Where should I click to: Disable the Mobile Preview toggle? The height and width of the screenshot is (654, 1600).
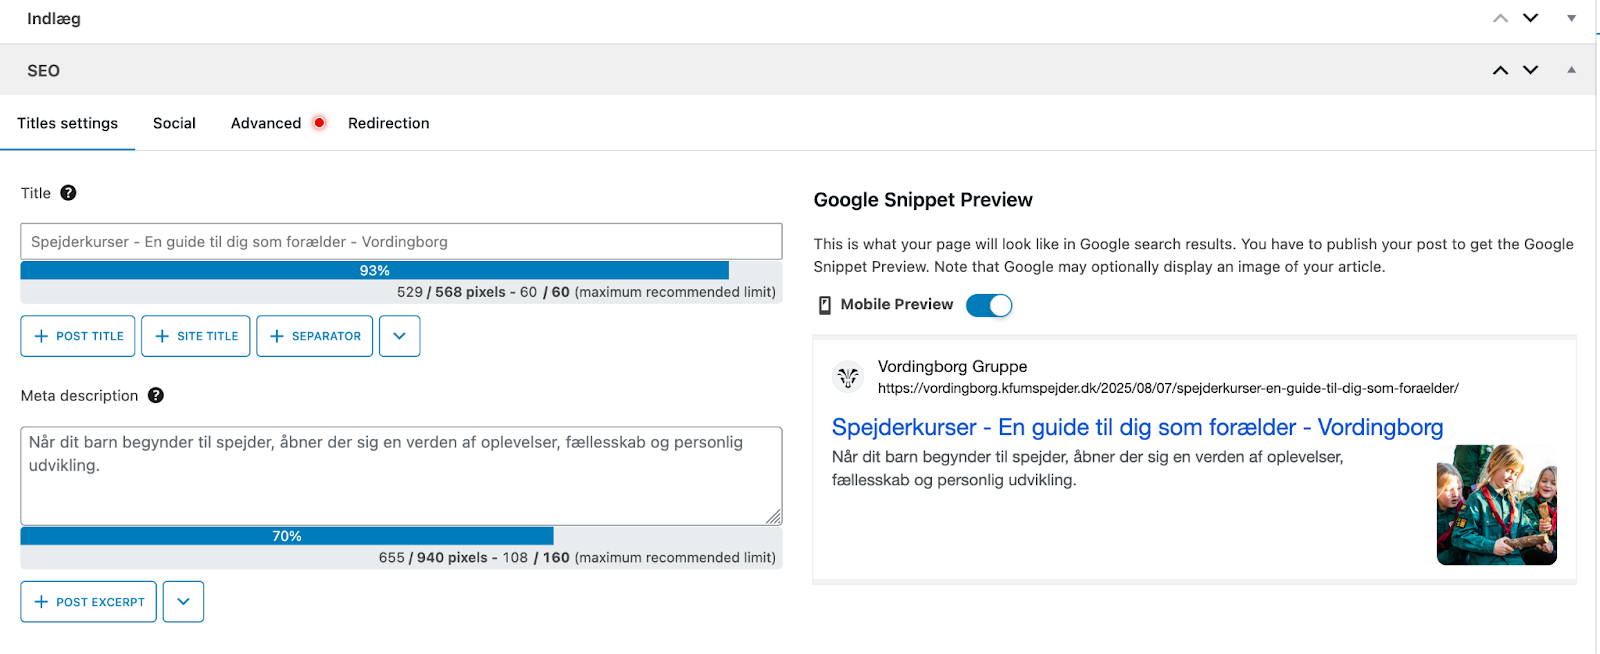989,305
